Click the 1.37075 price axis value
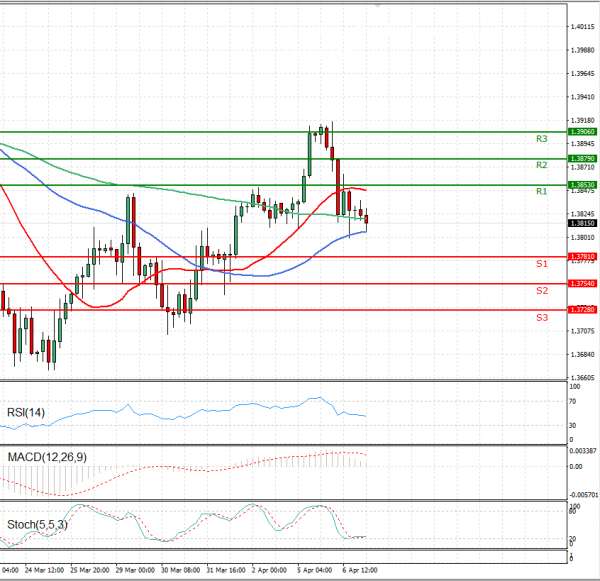Image resolution: width=600 pixels, height=581 pixels. [582, 331]
